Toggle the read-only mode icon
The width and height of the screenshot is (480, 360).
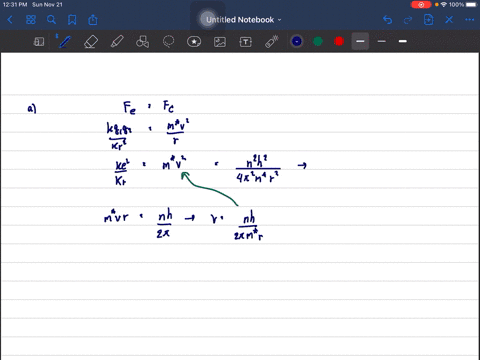tap(39, 42)
